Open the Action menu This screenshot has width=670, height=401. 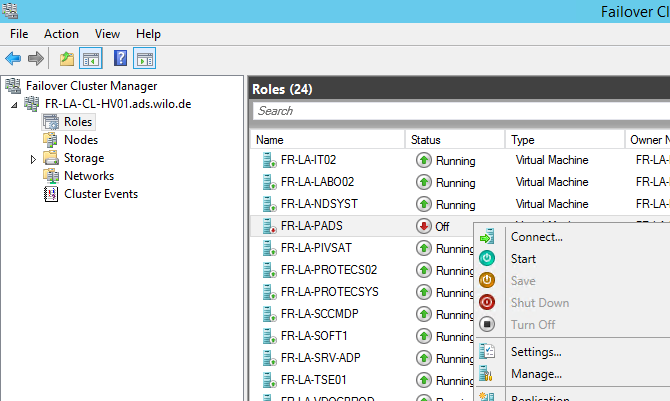point(61,34)
